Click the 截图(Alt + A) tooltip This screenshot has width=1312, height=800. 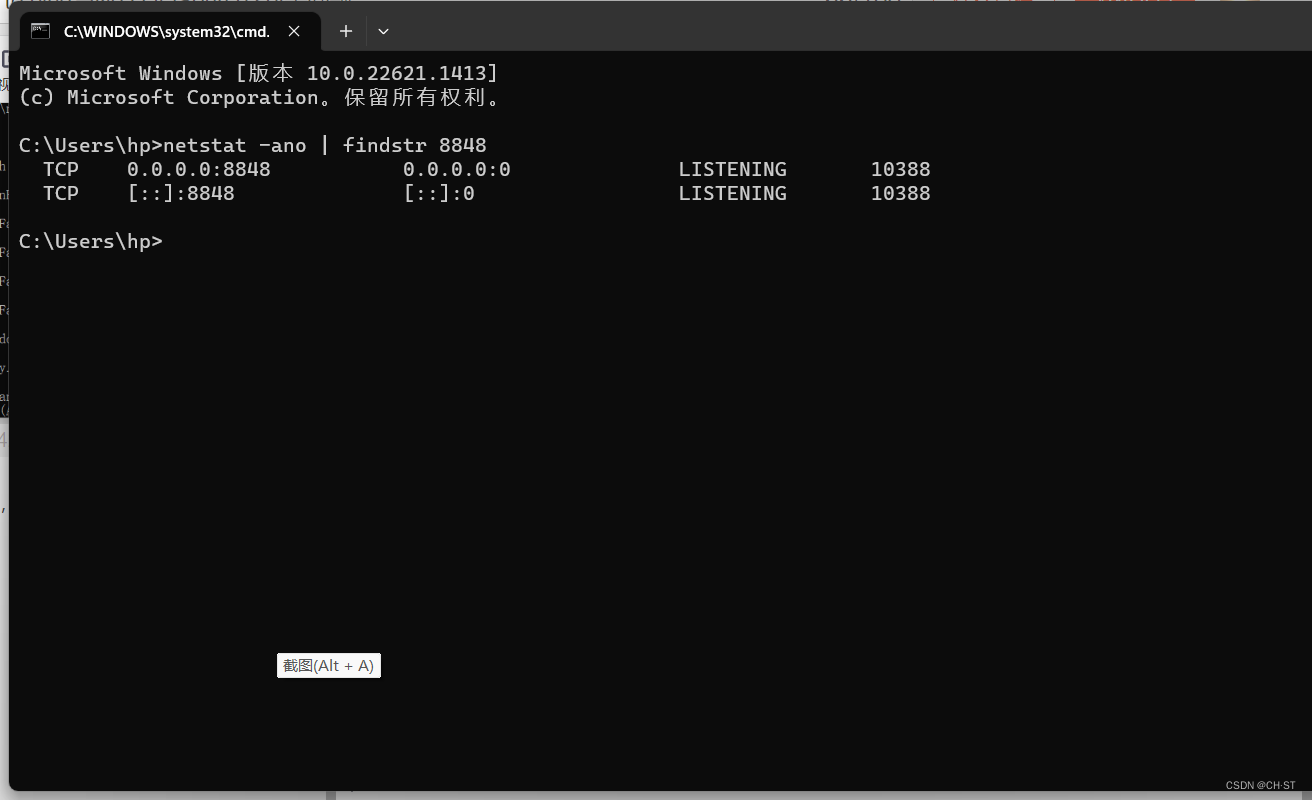point(329,666)
